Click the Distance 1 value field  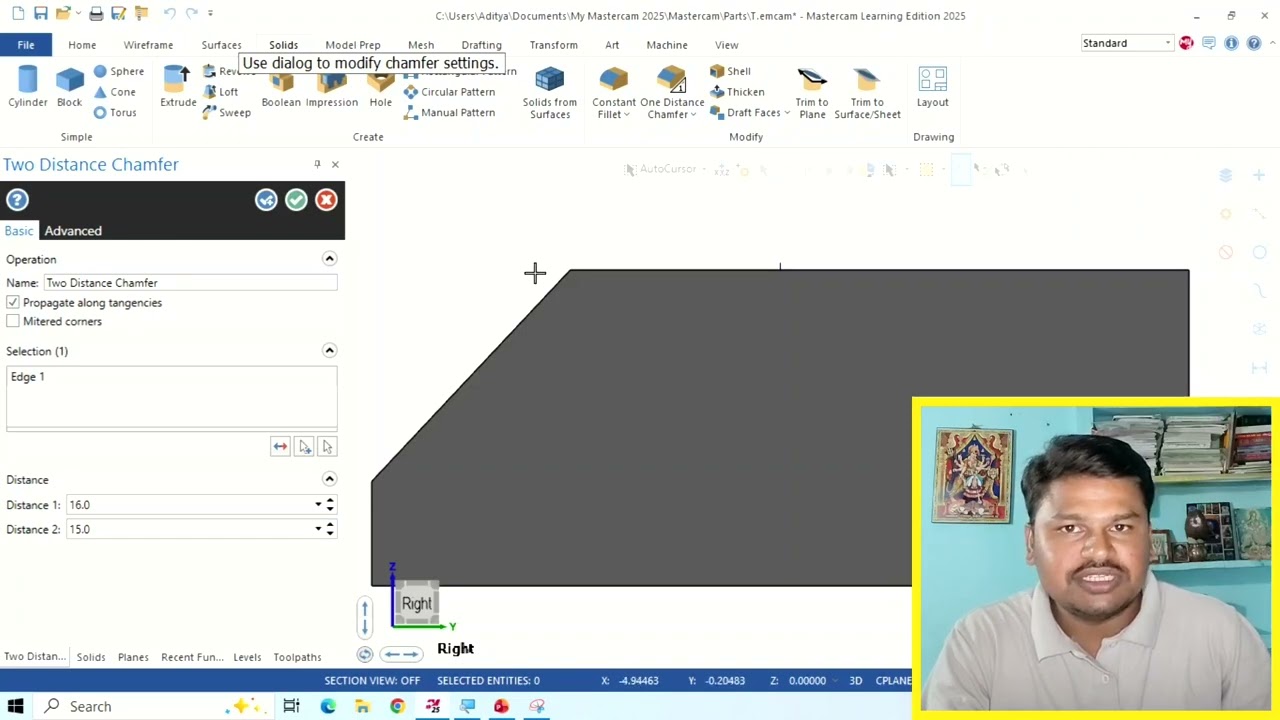coord(190,505)
